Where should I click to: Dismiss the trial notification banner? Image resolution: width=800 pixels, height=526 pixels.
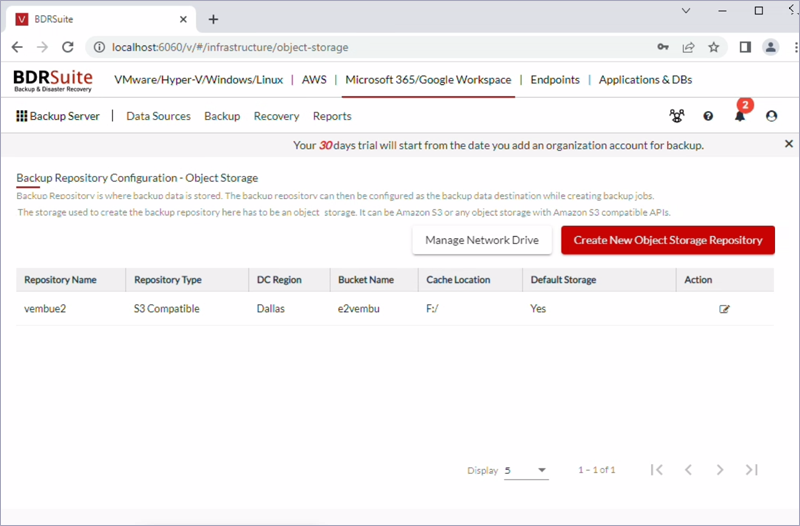click(789, 144)
